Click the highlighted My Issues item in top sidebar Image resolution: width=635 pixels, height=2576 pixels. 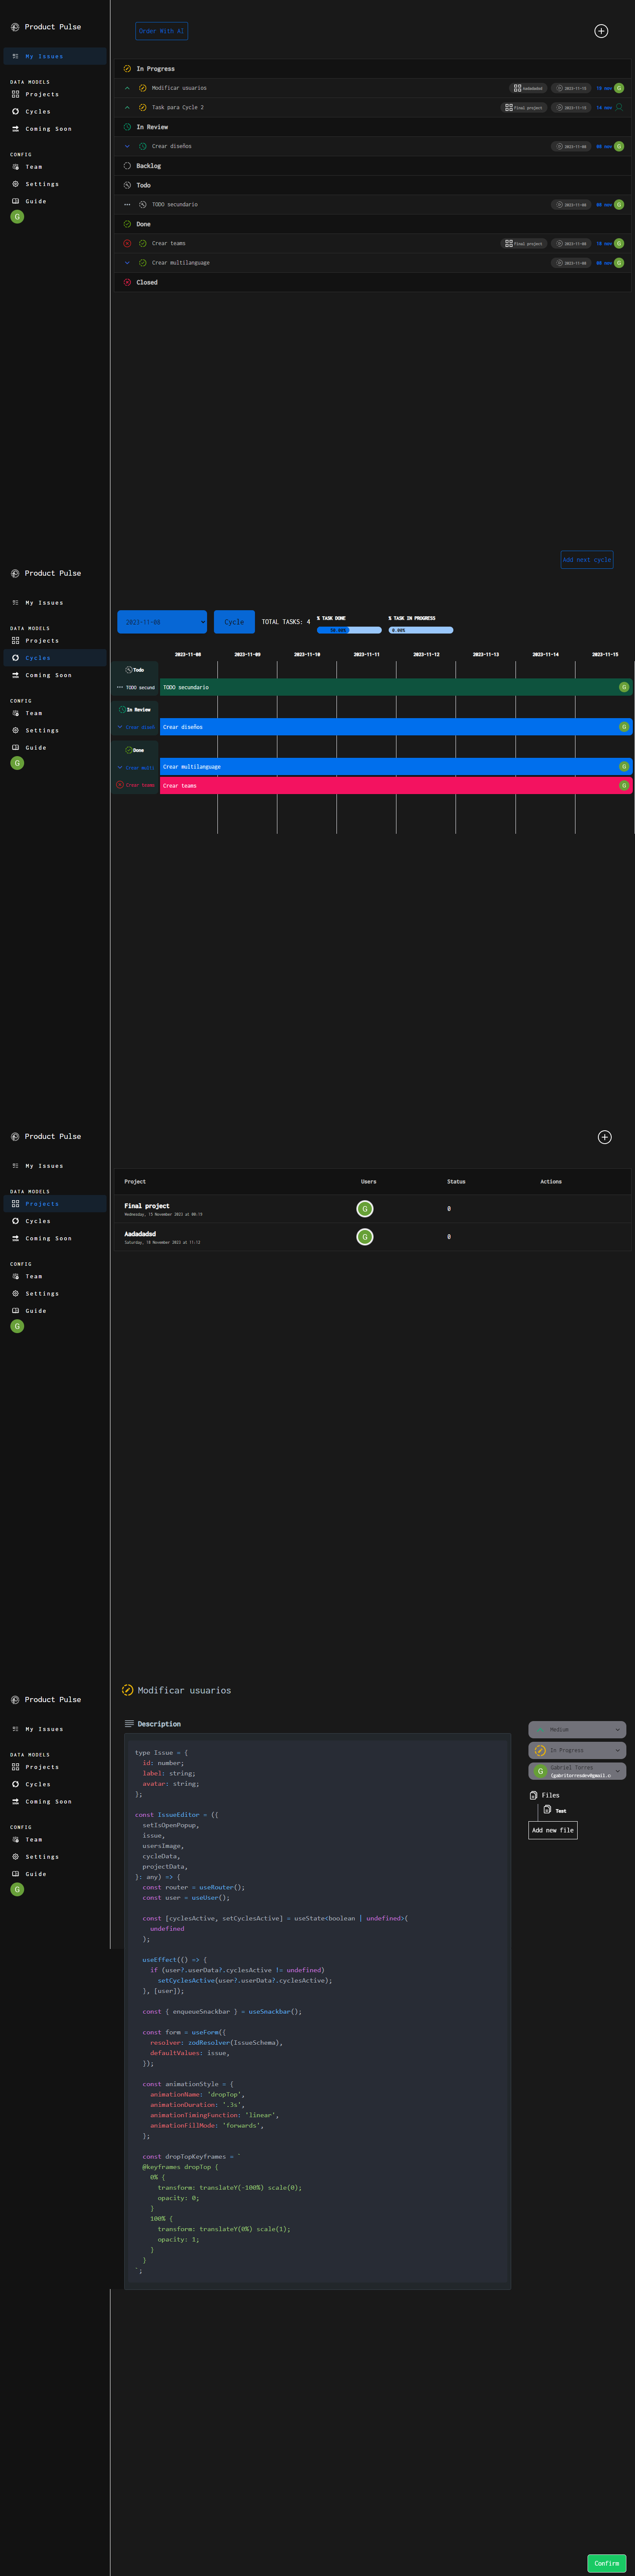coord(55,56)
